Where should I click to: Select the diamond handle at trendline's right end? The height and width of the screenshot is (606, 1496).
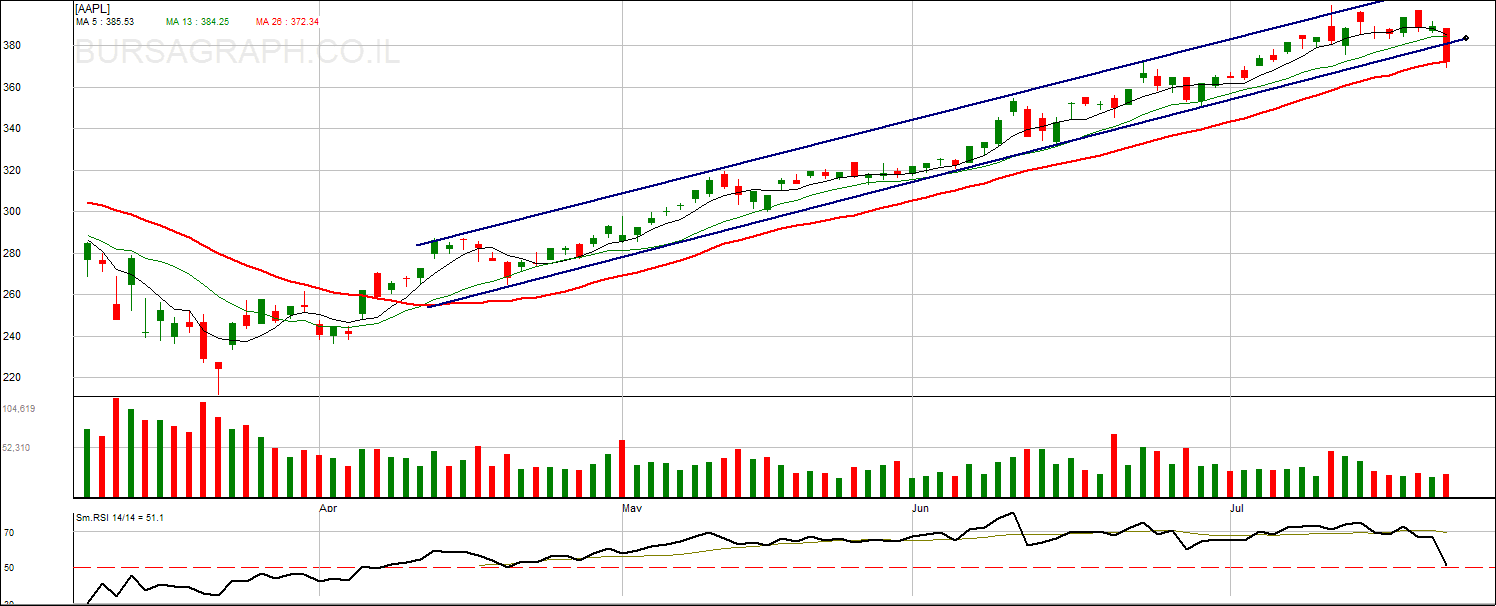(x=1466, y=38)
